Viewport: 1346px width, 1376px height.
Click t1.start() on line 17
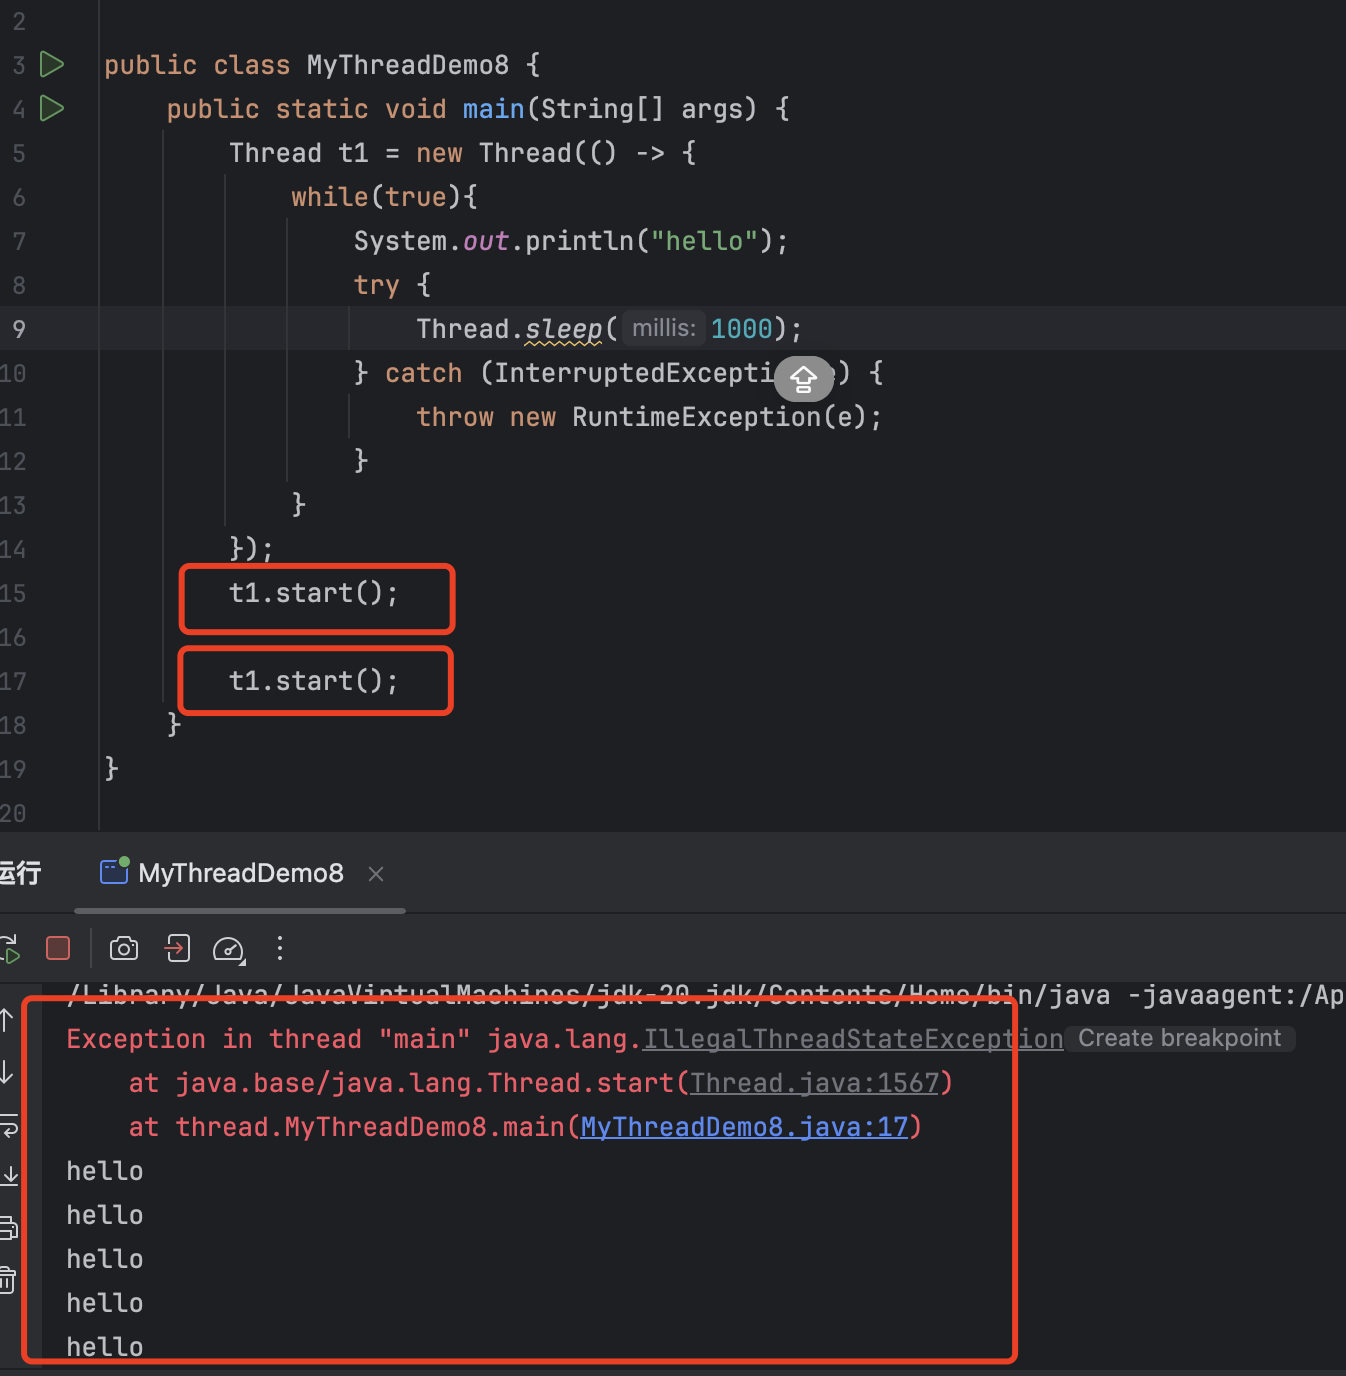[x=314, y=681]
